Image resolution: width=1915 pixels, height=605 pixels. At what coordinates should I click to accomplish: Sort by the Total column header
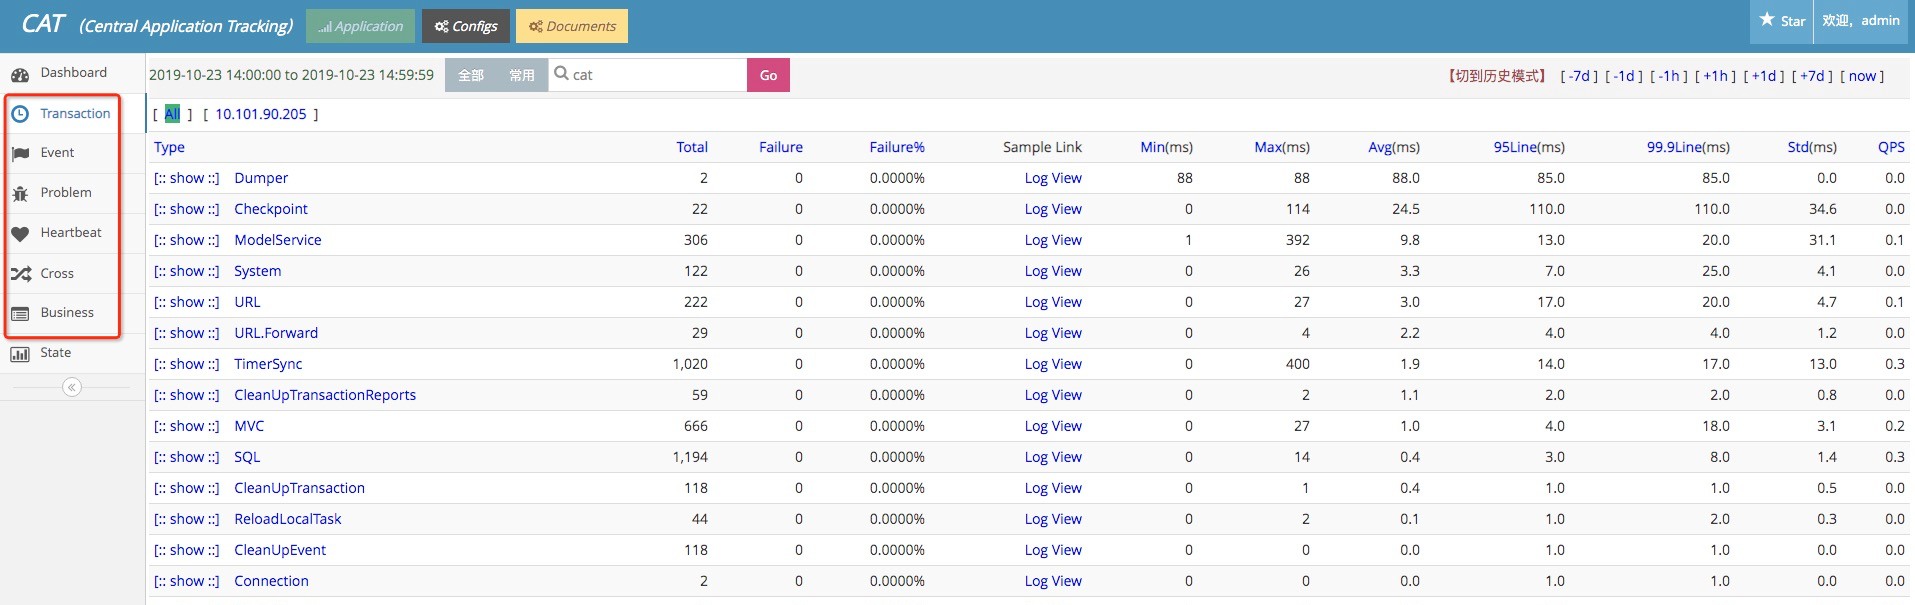point(692,147)
